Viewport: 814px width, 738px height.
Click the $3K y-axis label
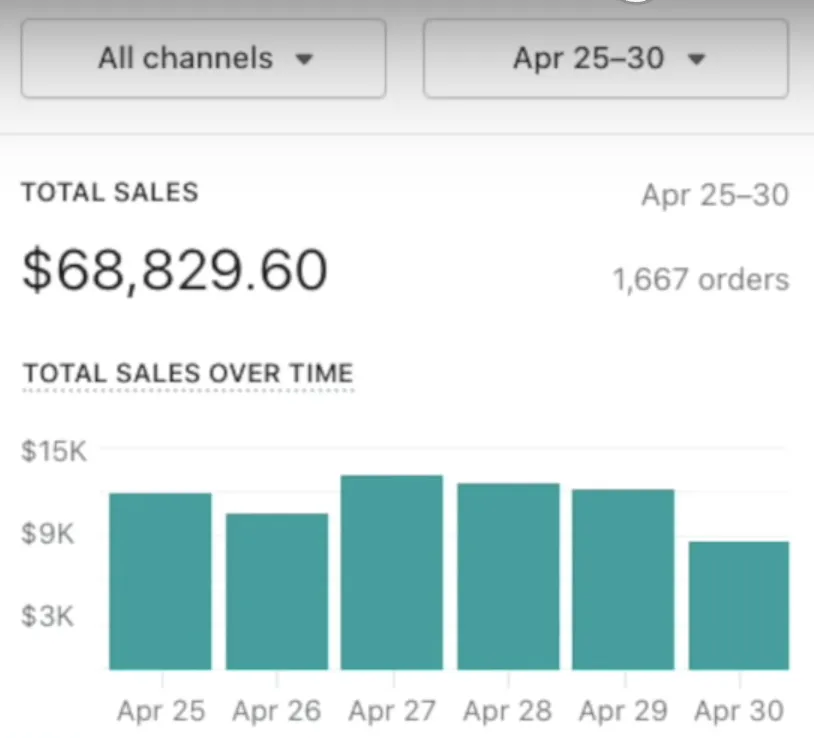tap(49, 615)
